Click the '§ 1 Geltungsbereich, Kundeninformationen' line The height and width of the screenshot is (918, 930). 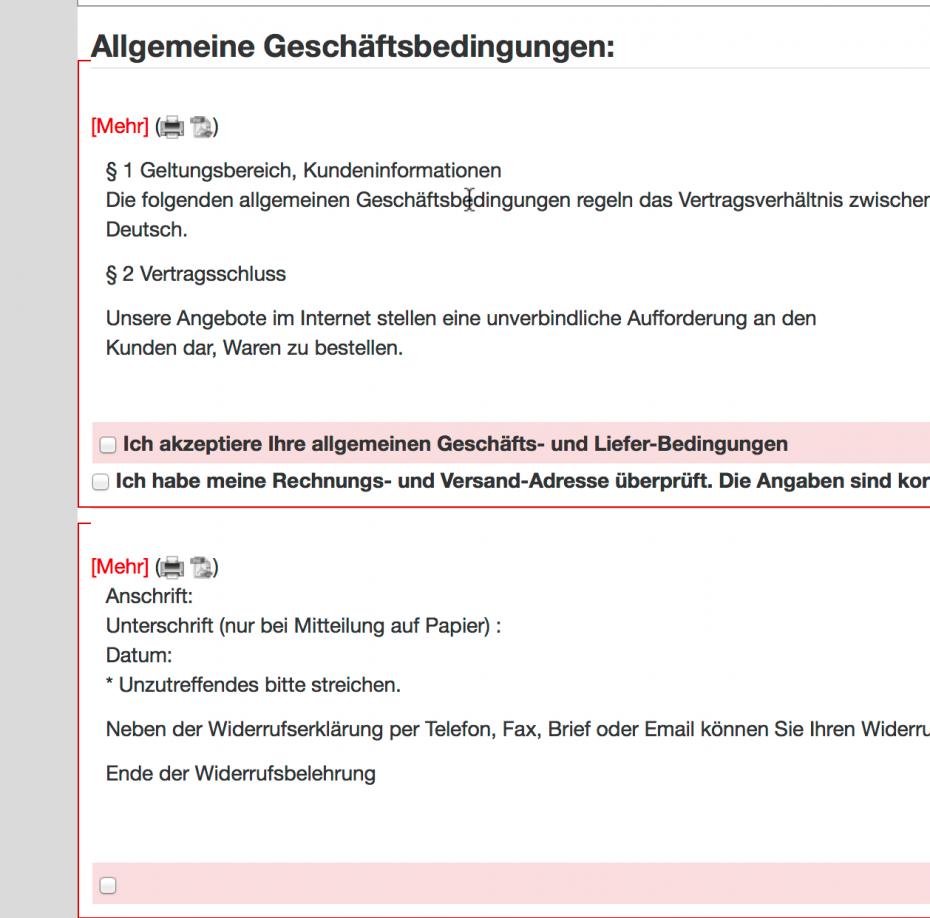coord(303,171)
